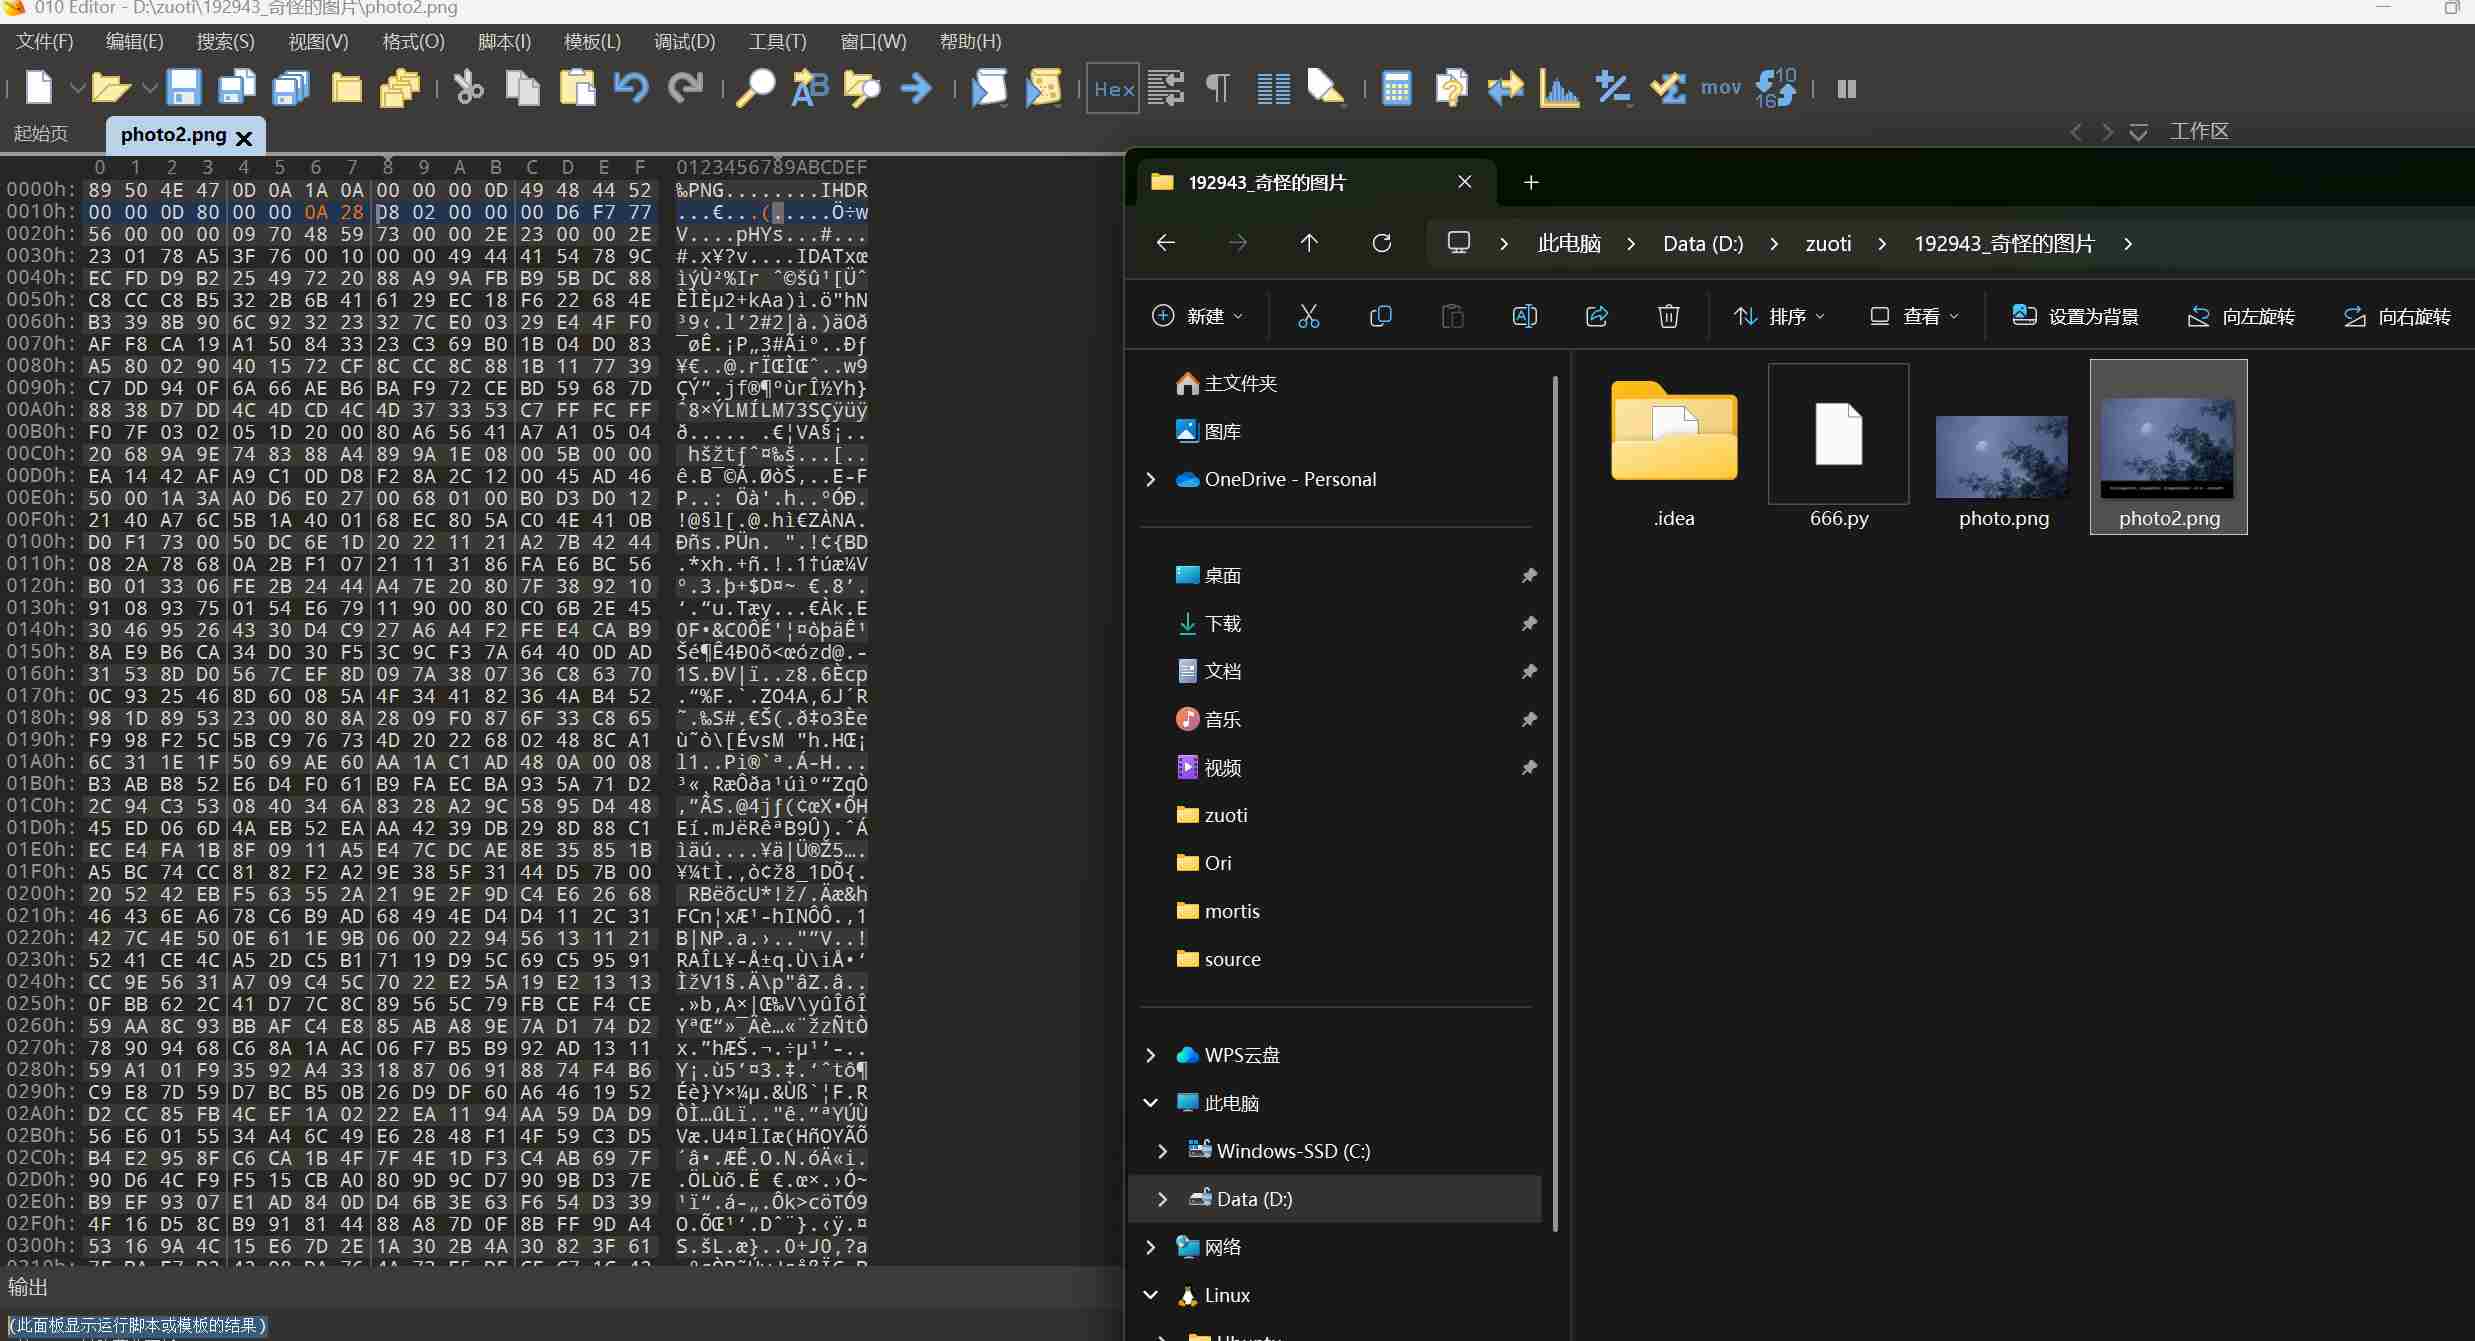Click the 设置为背景 button
Screen dimensions: 2475x1341
coord(2075,316)
